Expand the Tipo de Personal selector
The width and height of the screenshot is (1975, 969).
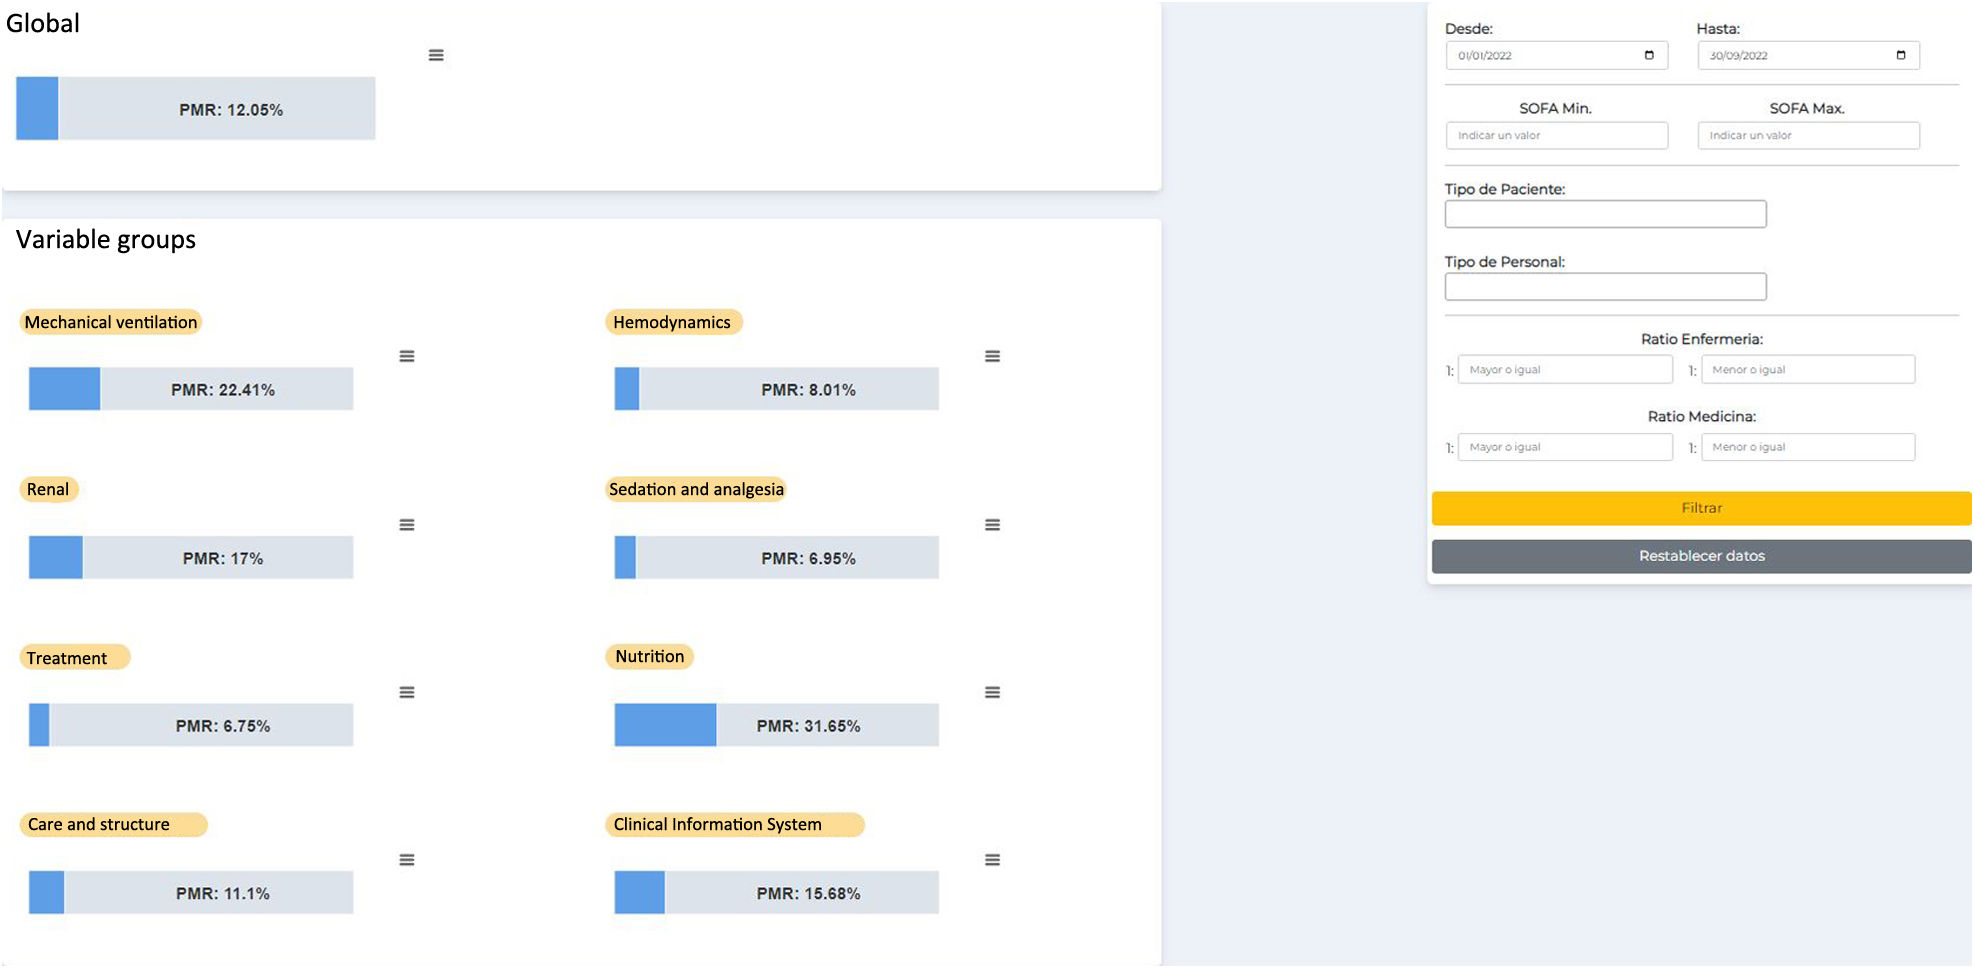(x=1605, y=287)
